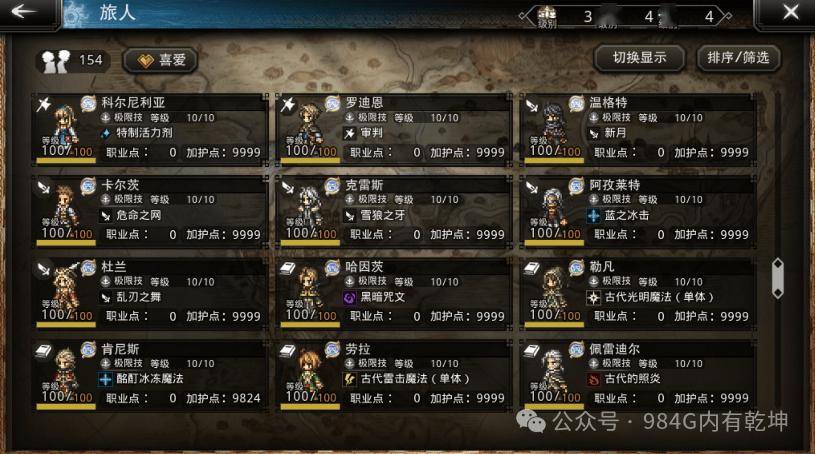Click 科尔尼利亚's character sprite
Screen dimensions: 815x454
coord(66,125)
